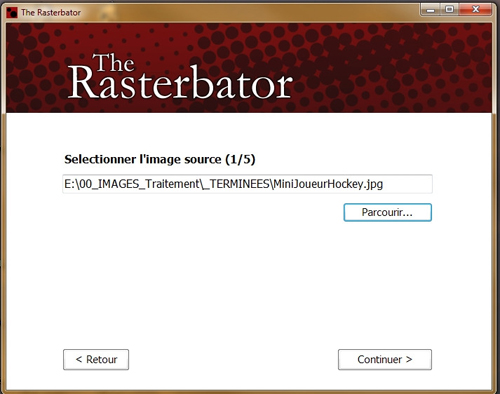
Task: Click empty title bar area to focus window
Action: coord(250,13)
